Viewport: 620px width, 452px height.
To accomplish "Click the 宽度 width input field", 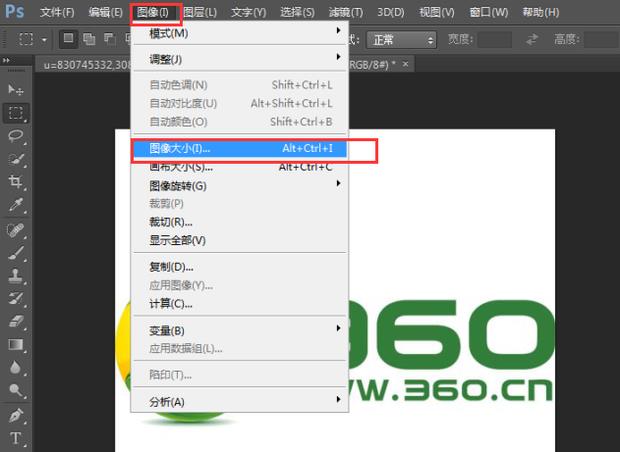I will click(x=494, y=40).
